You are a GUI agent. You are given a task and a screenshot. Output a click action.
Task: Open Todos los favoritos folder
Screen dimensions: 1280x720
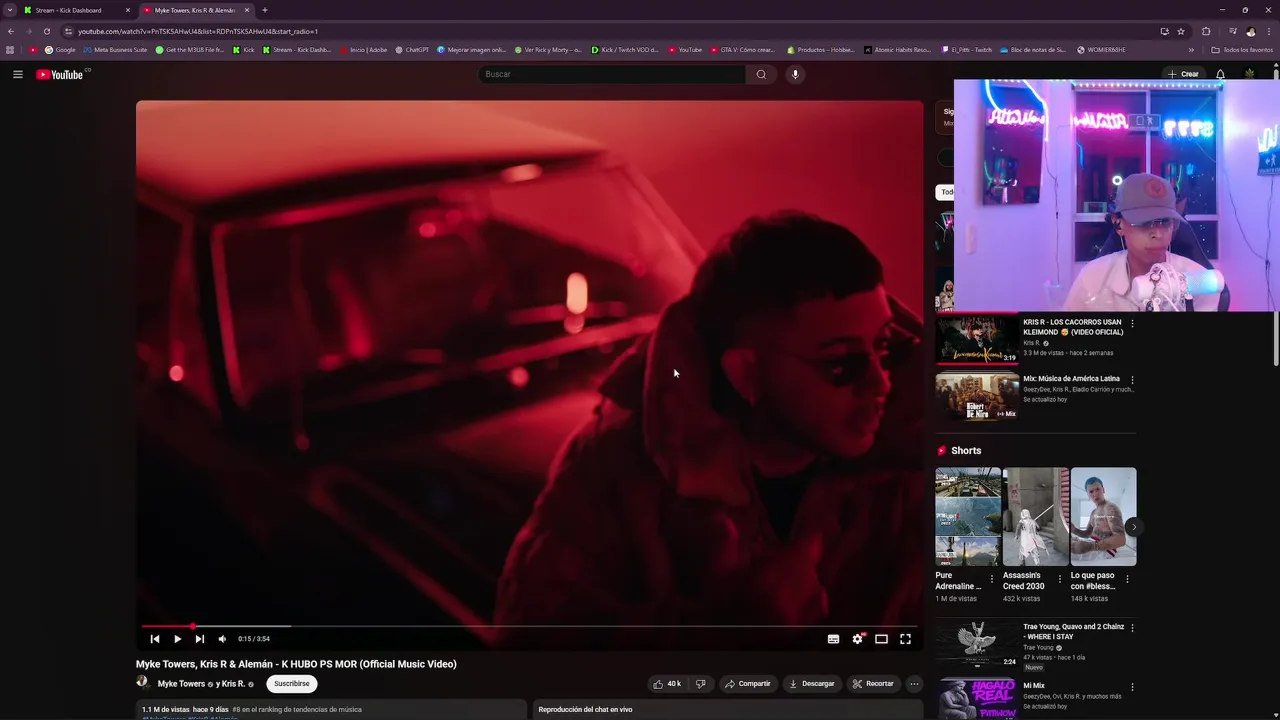(1242, 50)
